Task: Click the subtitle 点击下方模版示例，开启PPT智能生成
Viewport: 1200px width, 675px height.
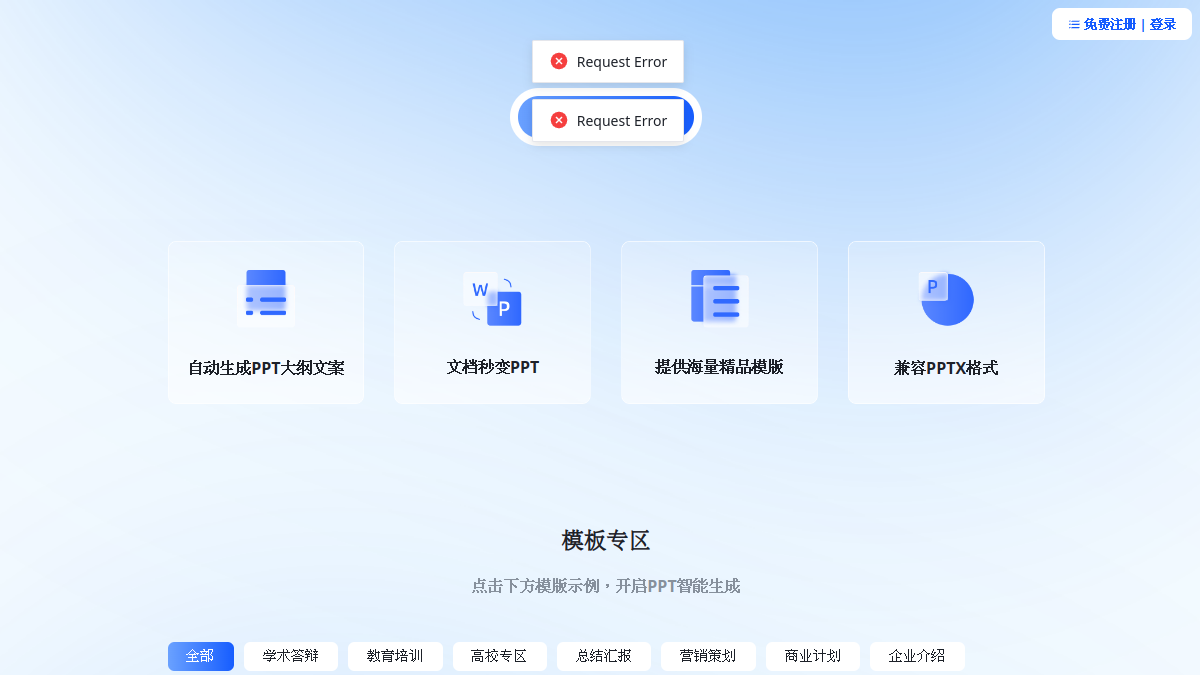Action: pos(606,586)
